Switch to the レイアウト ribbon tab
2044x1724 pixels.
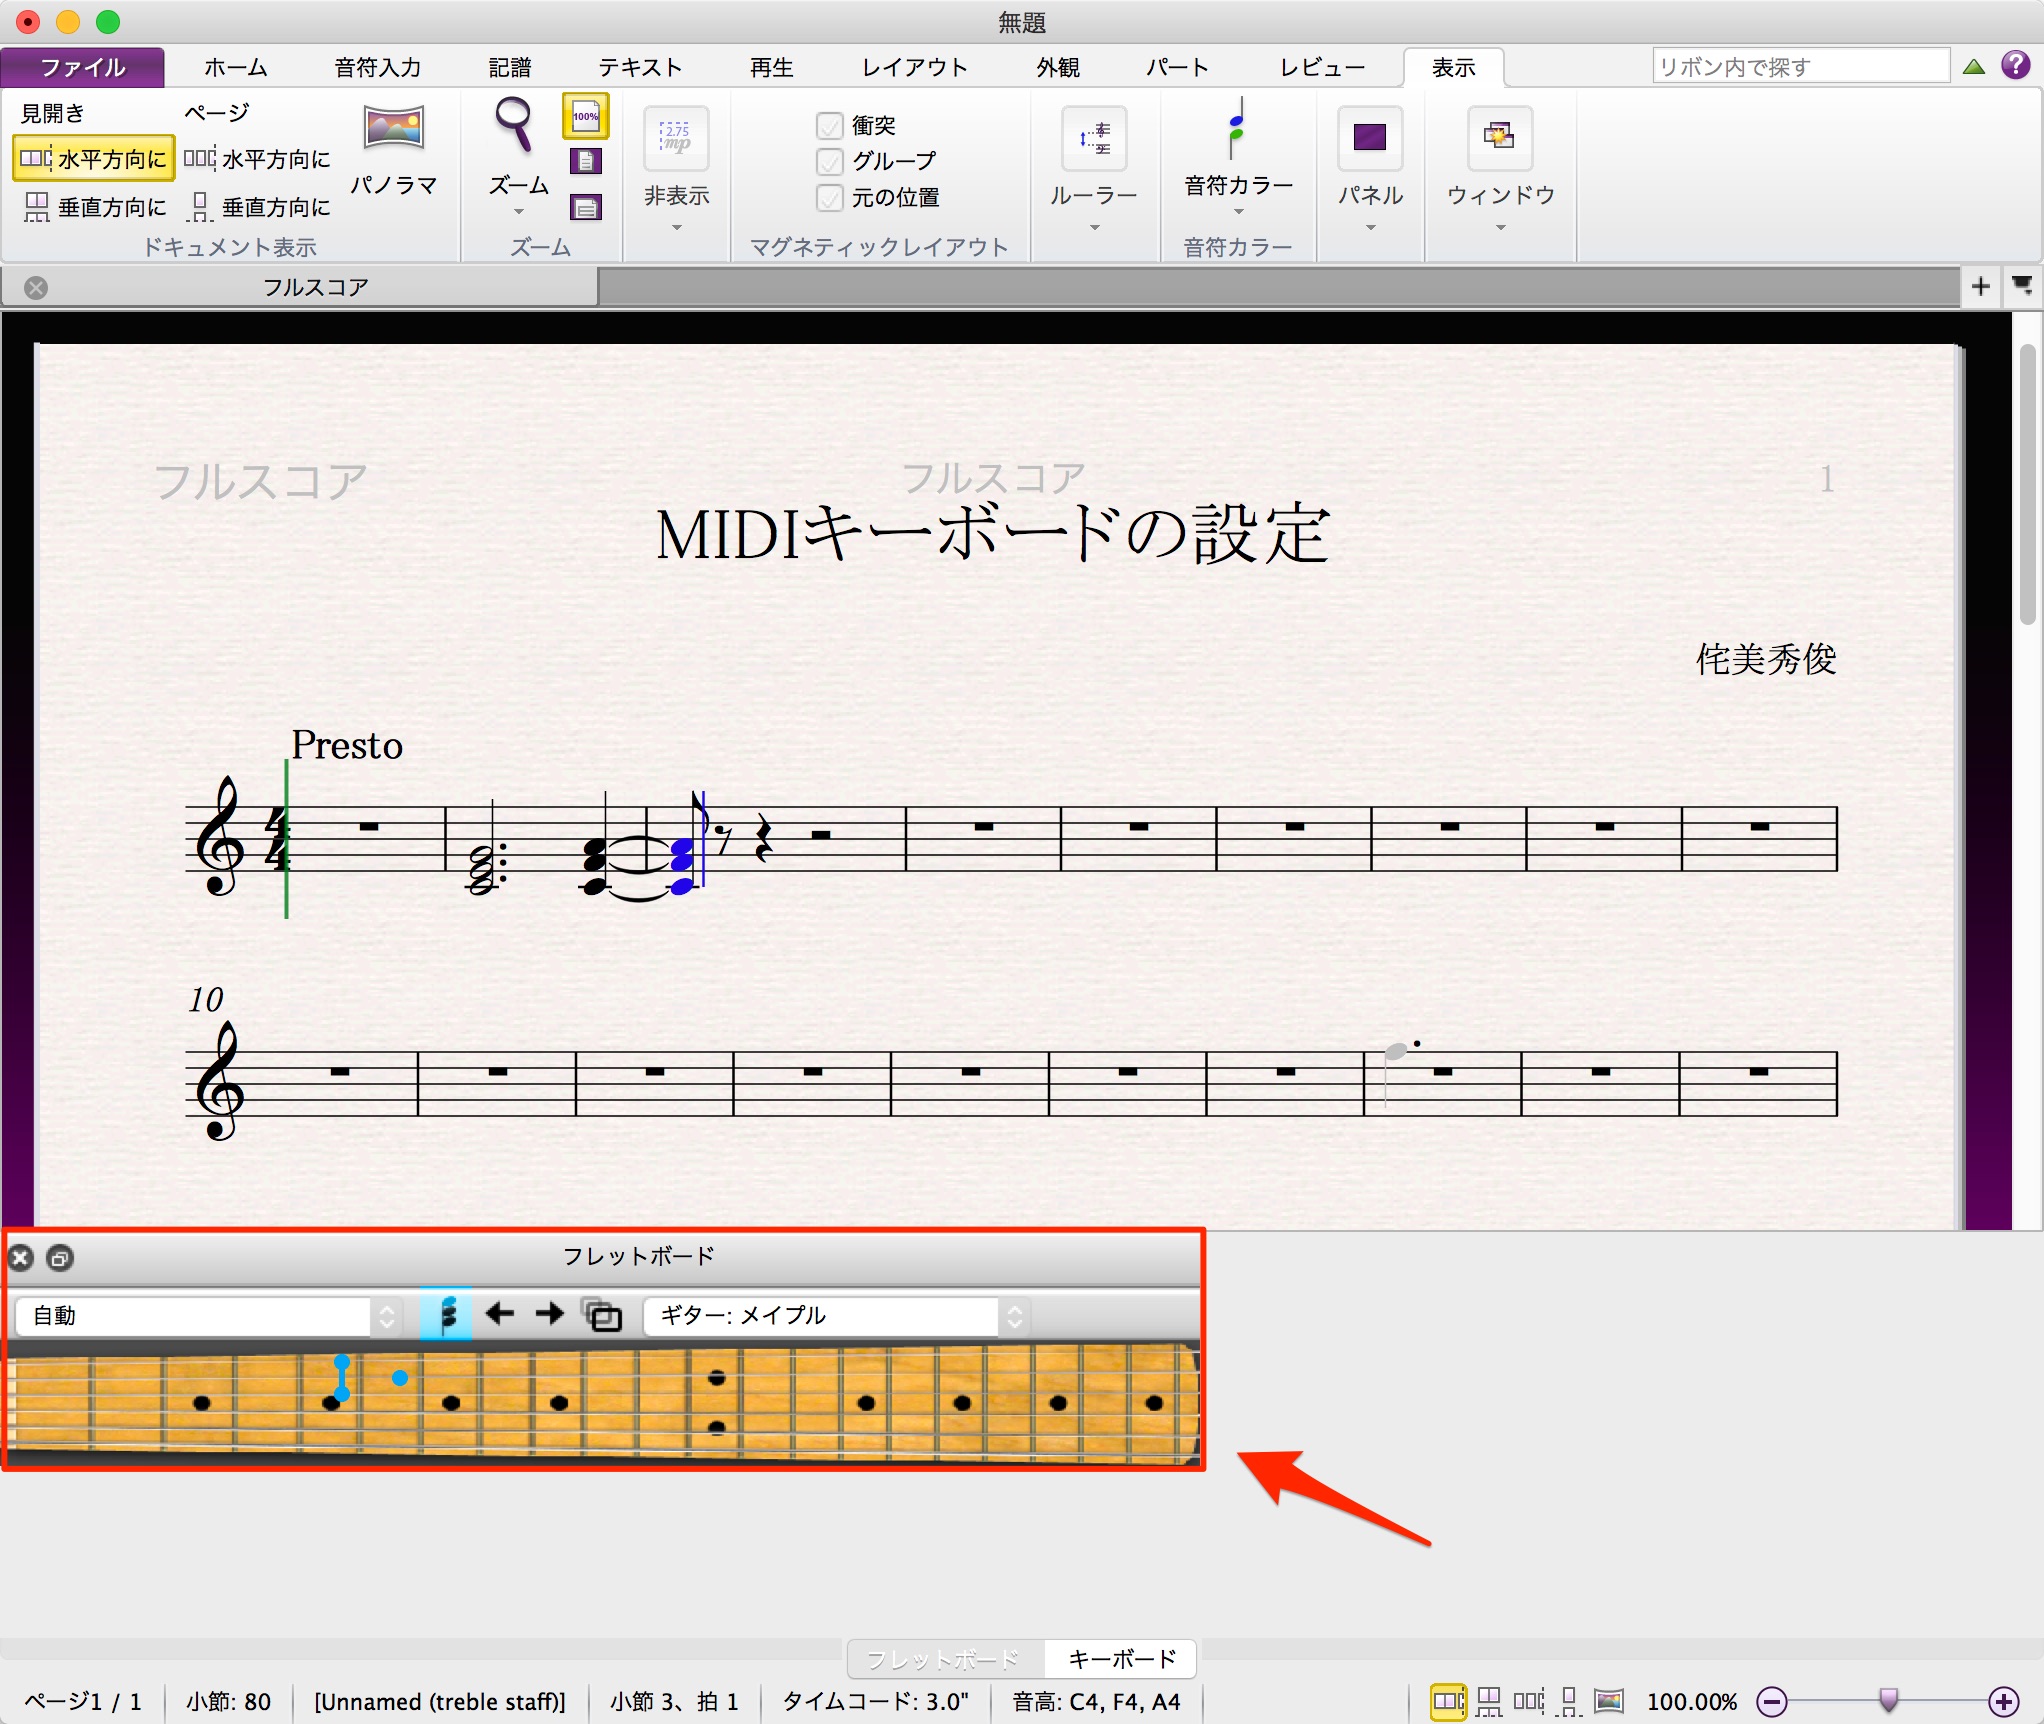tap(914, 67)
